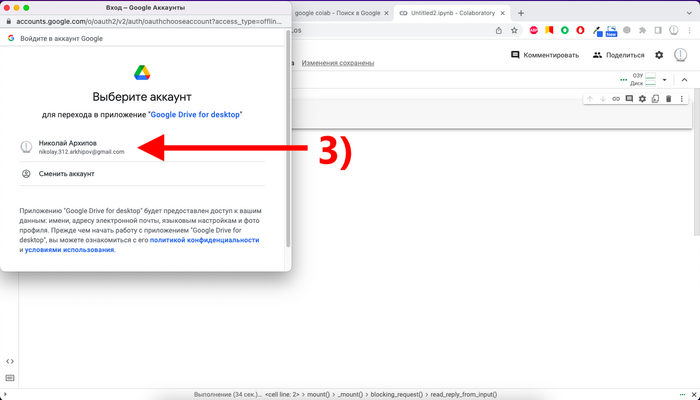Open the условиями использования link
700x400 pixels.
(69, 250)
